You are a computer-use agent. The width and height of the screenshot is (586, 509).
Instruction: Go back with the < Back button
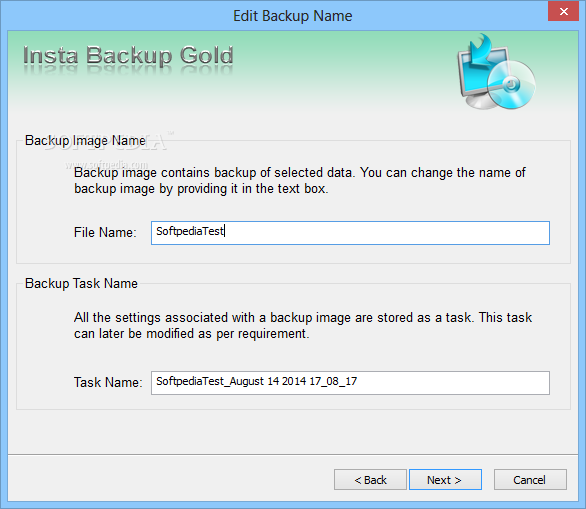tap(370, 479)
